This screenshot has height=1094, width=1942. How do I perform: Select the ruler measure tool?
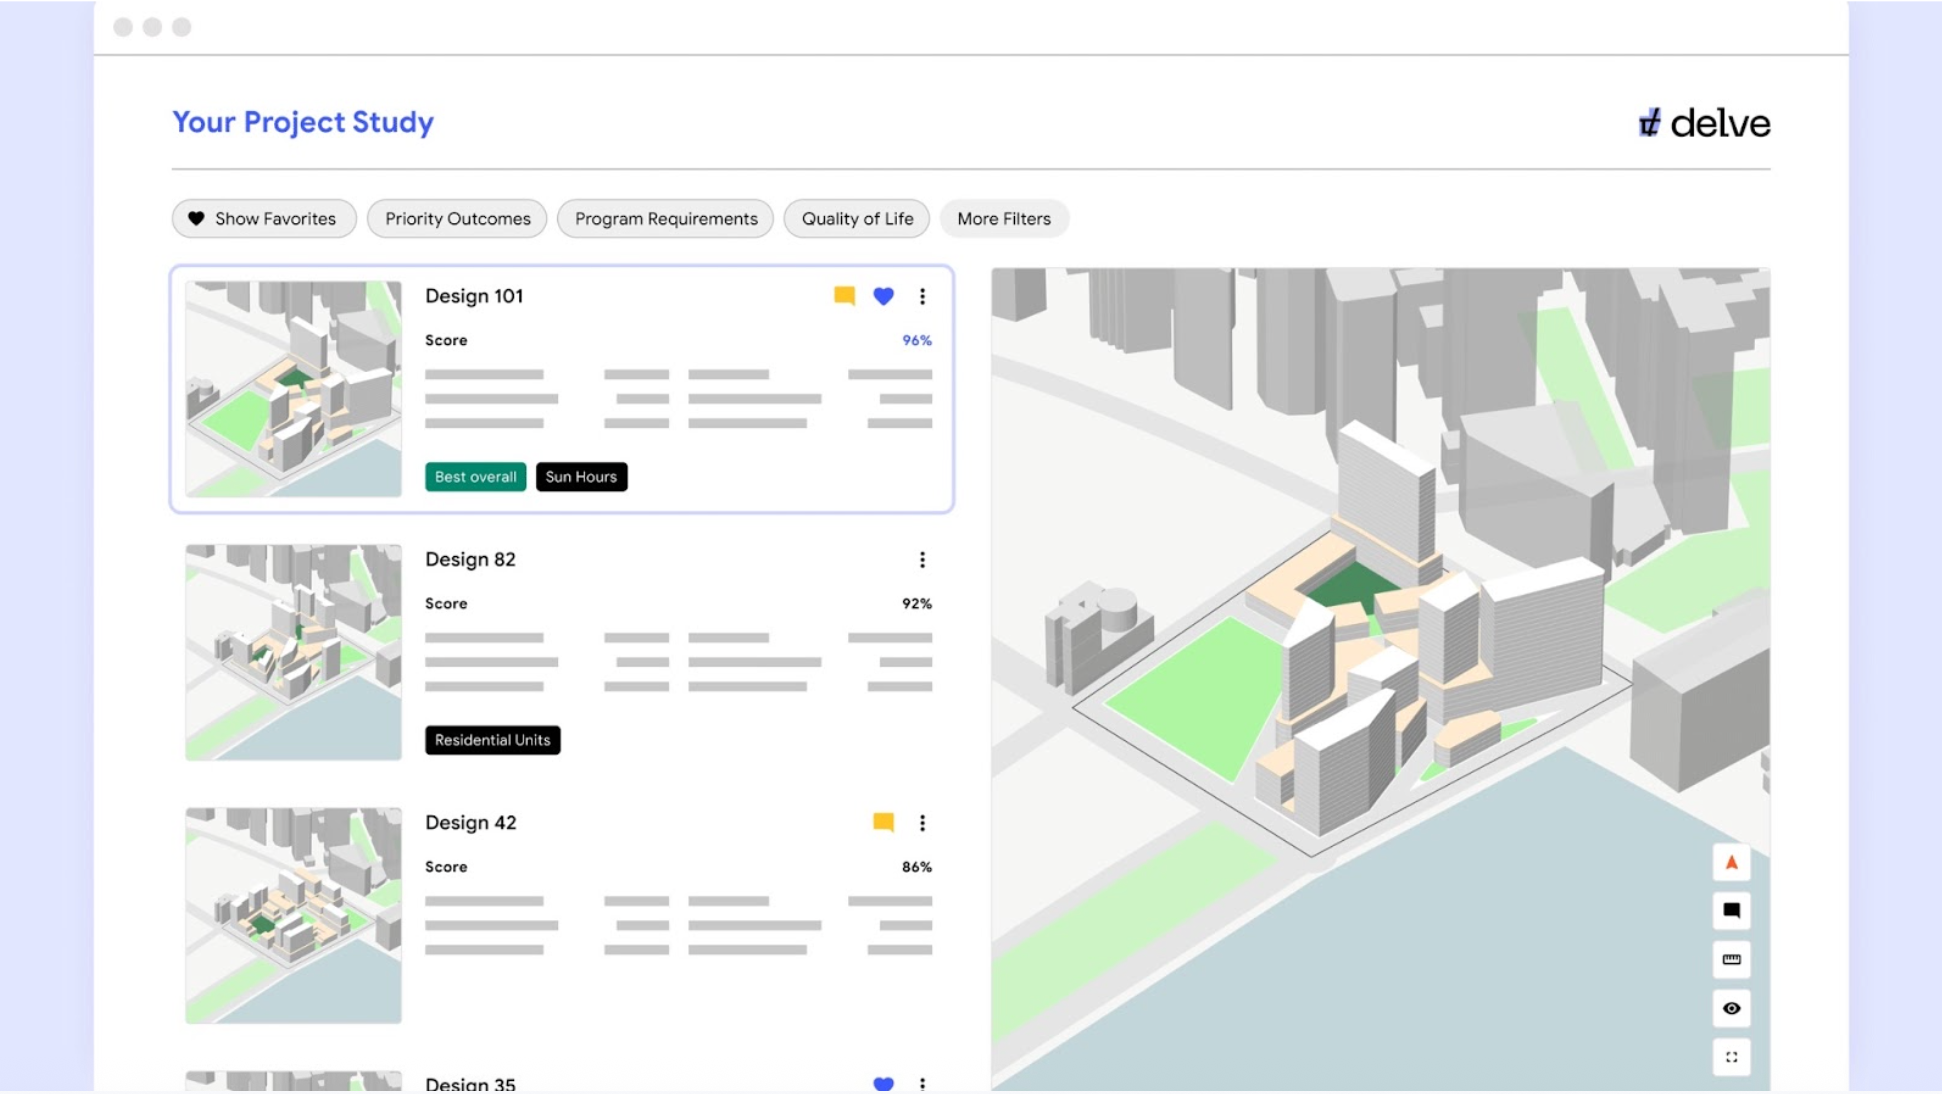click(1731, 960)
